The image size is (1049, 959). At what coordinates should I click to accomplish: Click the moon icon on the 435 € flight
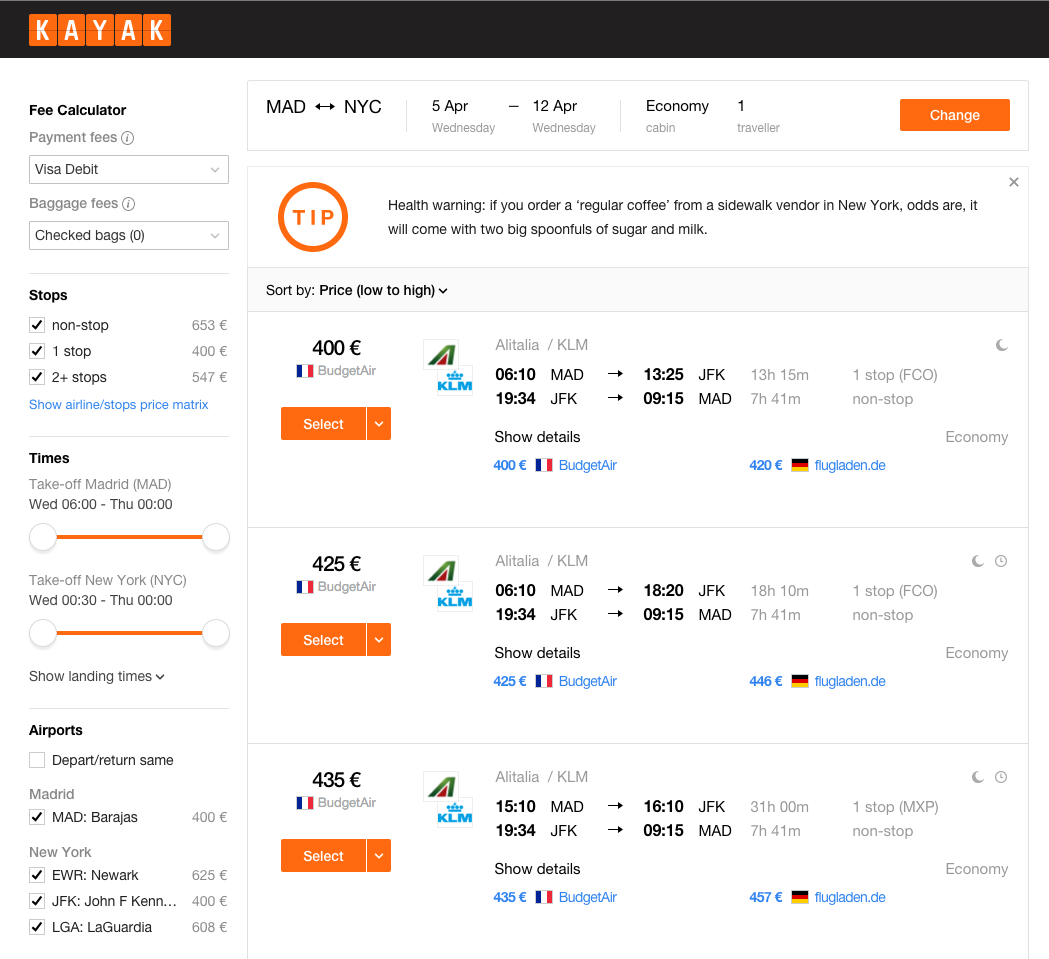click(x=978, y=778)
